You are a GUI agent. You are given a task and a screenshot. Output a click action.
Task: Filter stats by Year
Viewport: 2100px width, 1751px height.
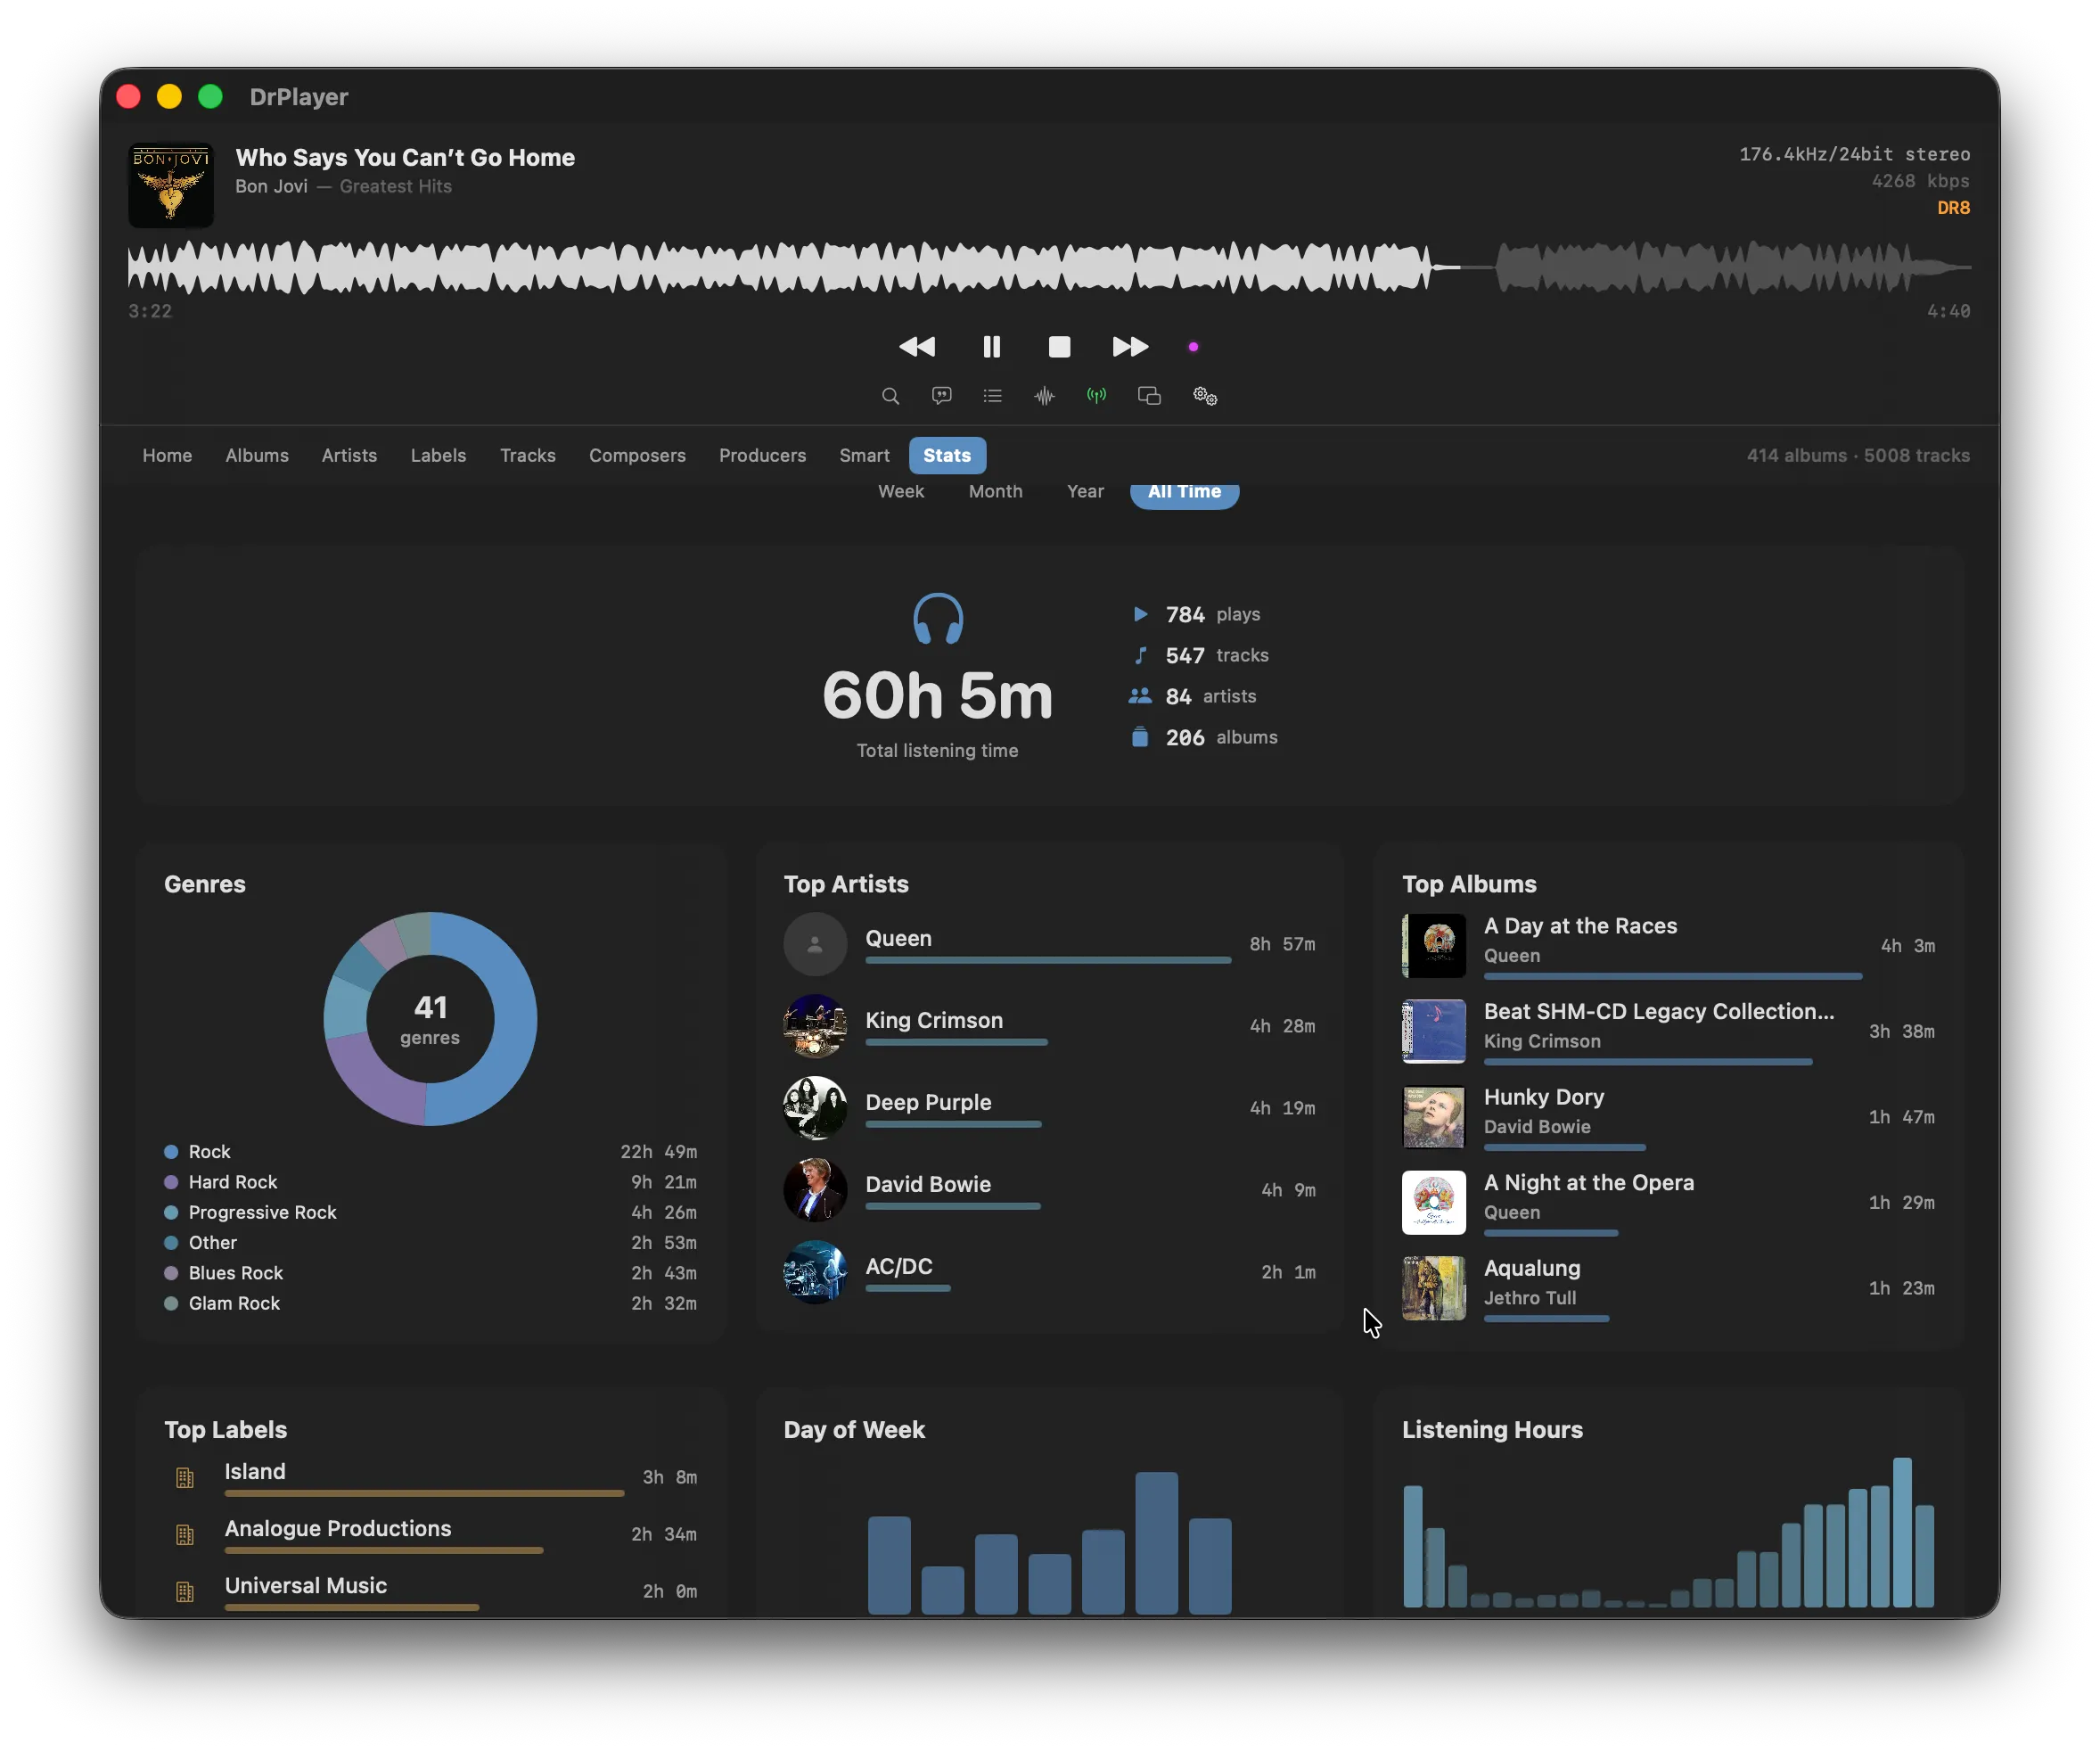(1085, 492)
